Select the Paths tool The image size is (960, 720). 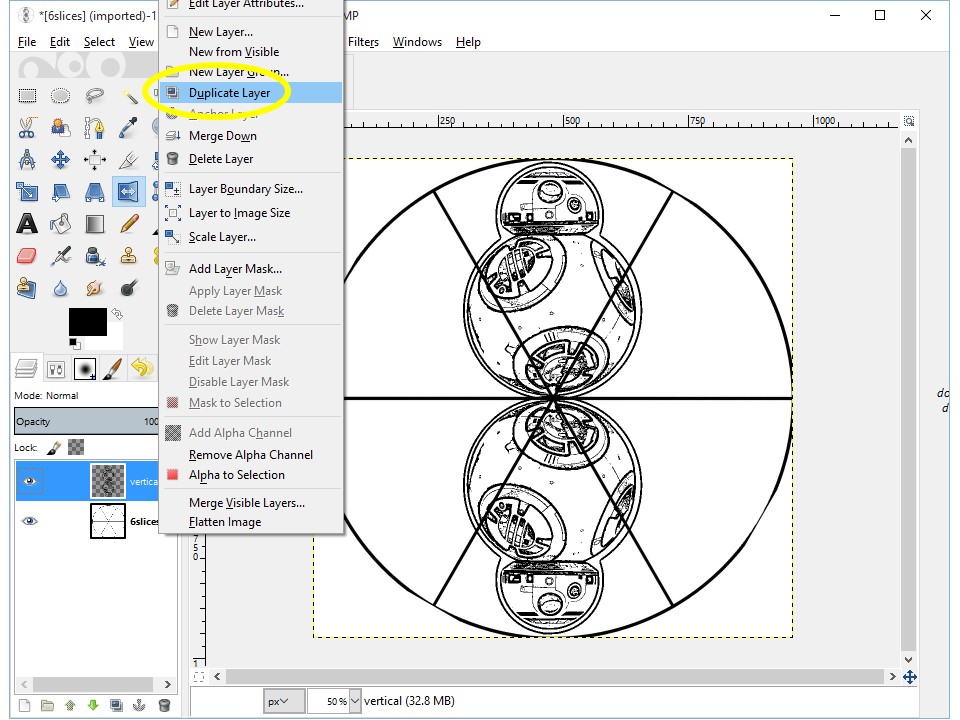[x=94, y=127]
